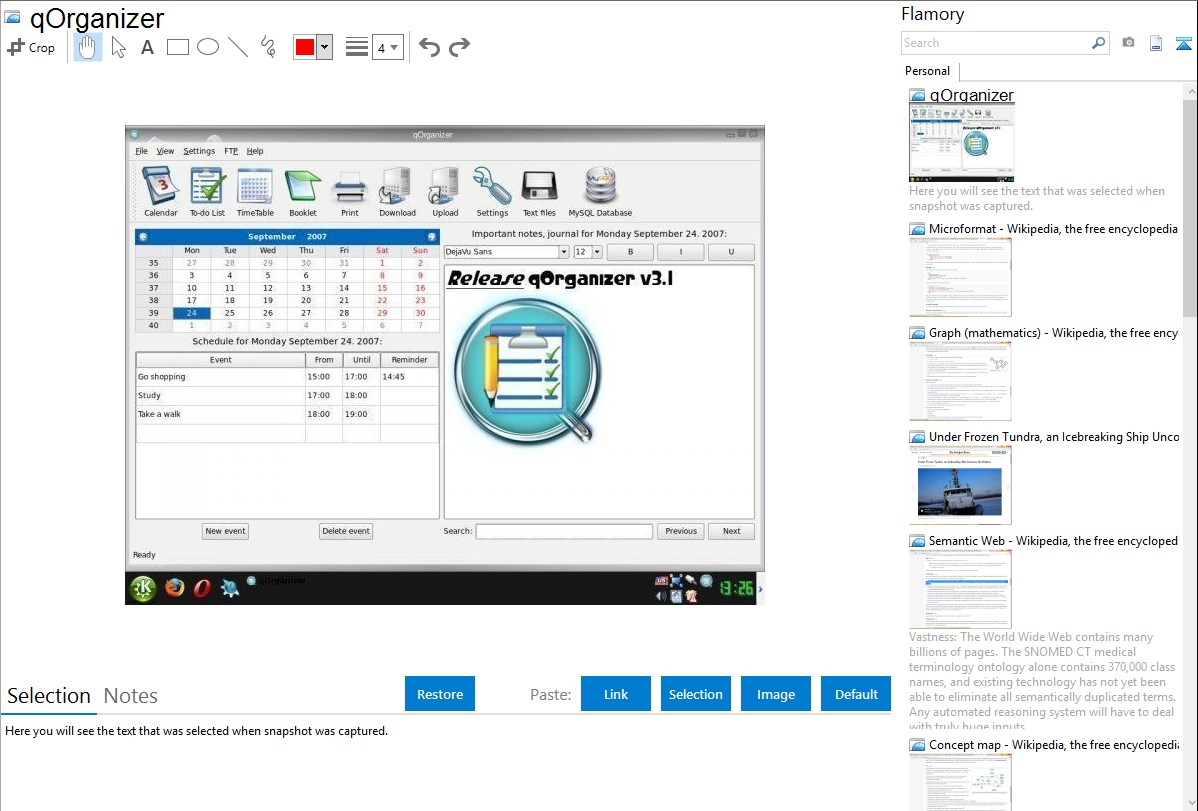Toggle underline U formatting button
1198x811 pixels.
(x=731, y=251)
